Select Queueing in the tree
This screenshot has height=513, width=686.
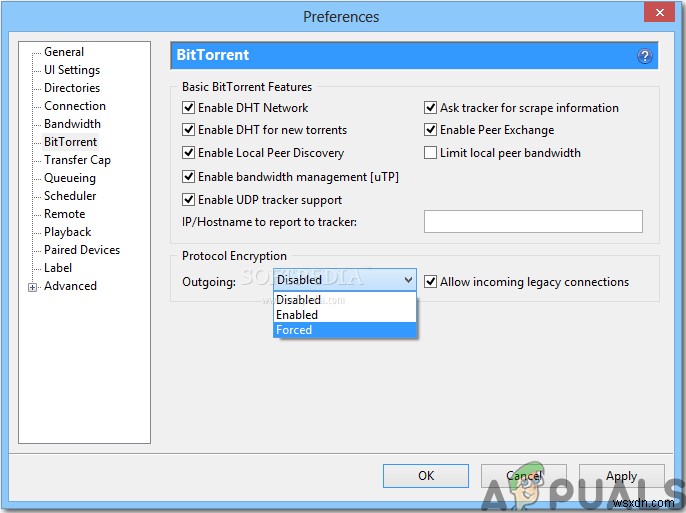pyautogui.click(x=70, y=178)
